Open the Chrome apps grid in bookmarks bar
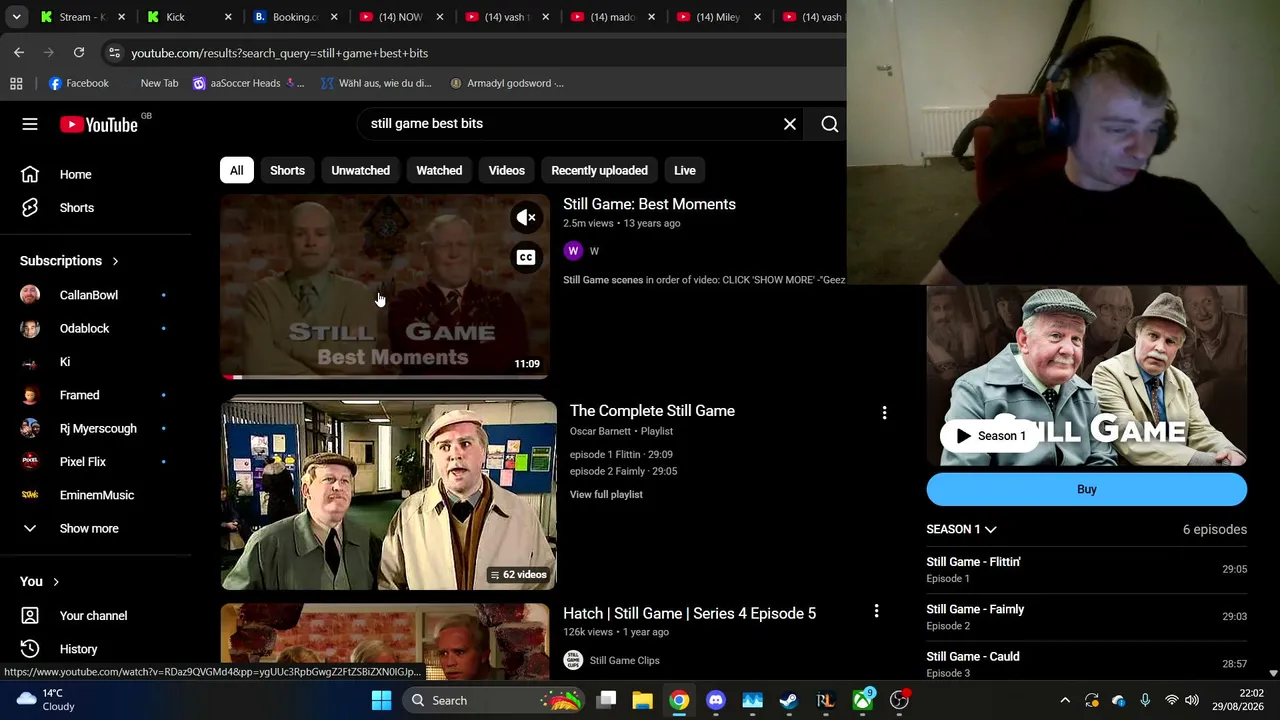This screenshot has width=1280, height=720. pos(16,83)
